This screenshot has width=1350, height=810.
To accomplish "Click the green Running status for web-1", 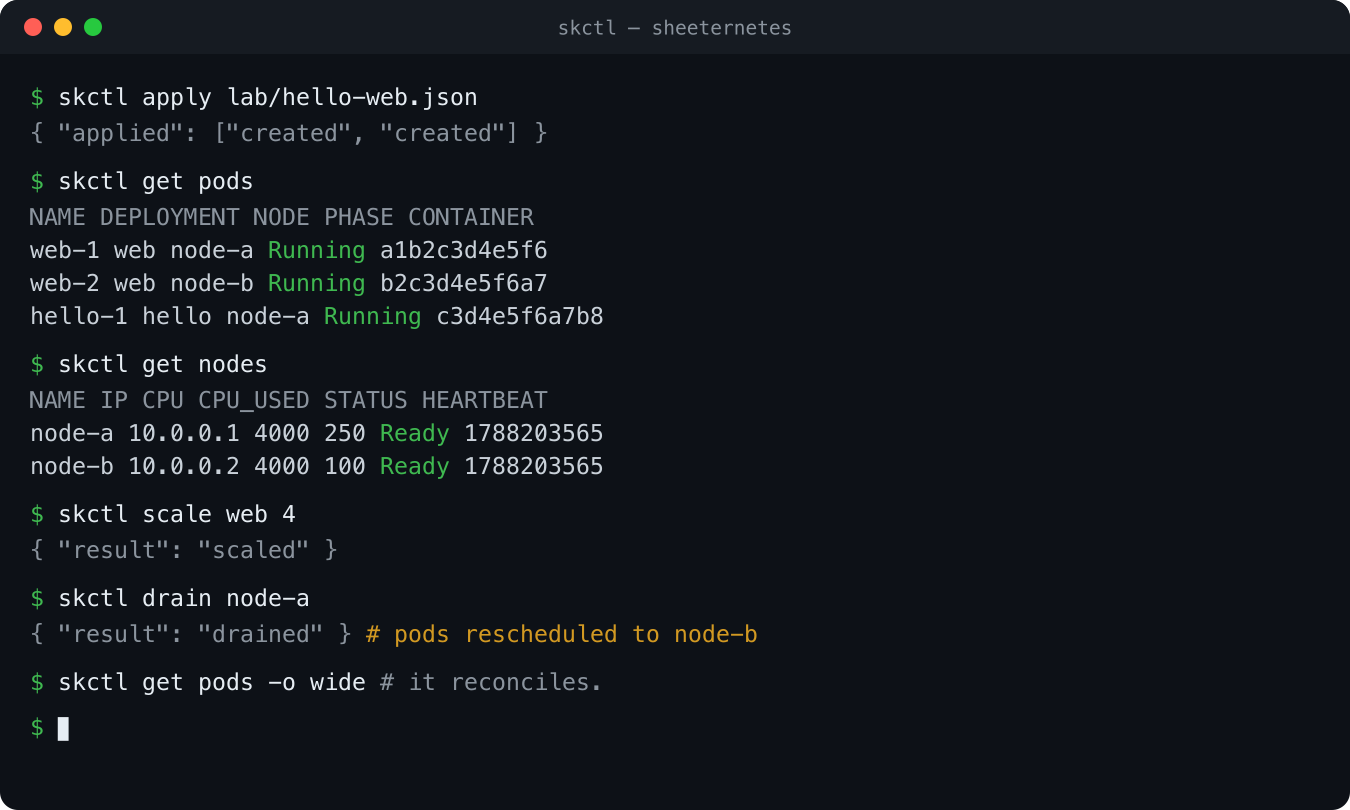I will tap(317, 250).
